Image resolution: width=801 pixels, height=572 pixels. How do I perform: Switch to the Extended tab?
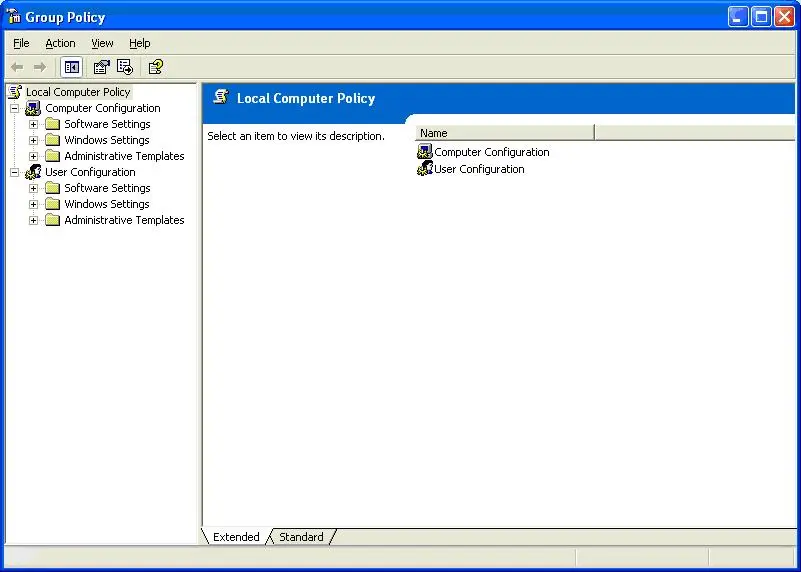tap(236, 537)
